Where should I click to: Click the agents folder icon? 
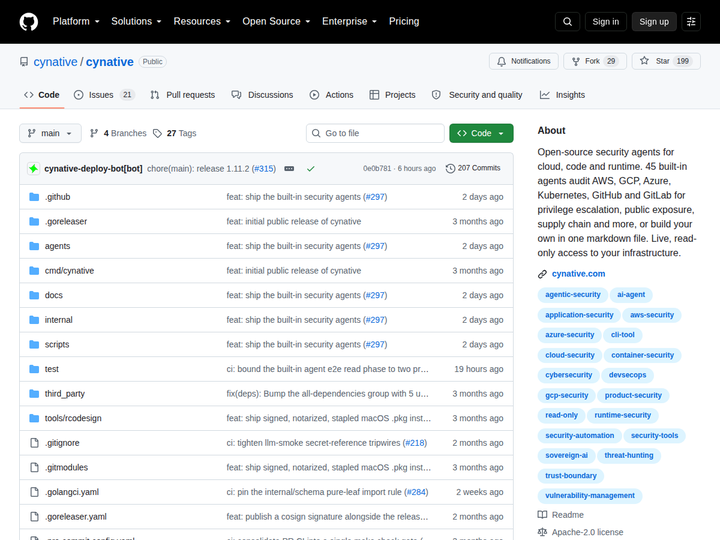[34, 246]
